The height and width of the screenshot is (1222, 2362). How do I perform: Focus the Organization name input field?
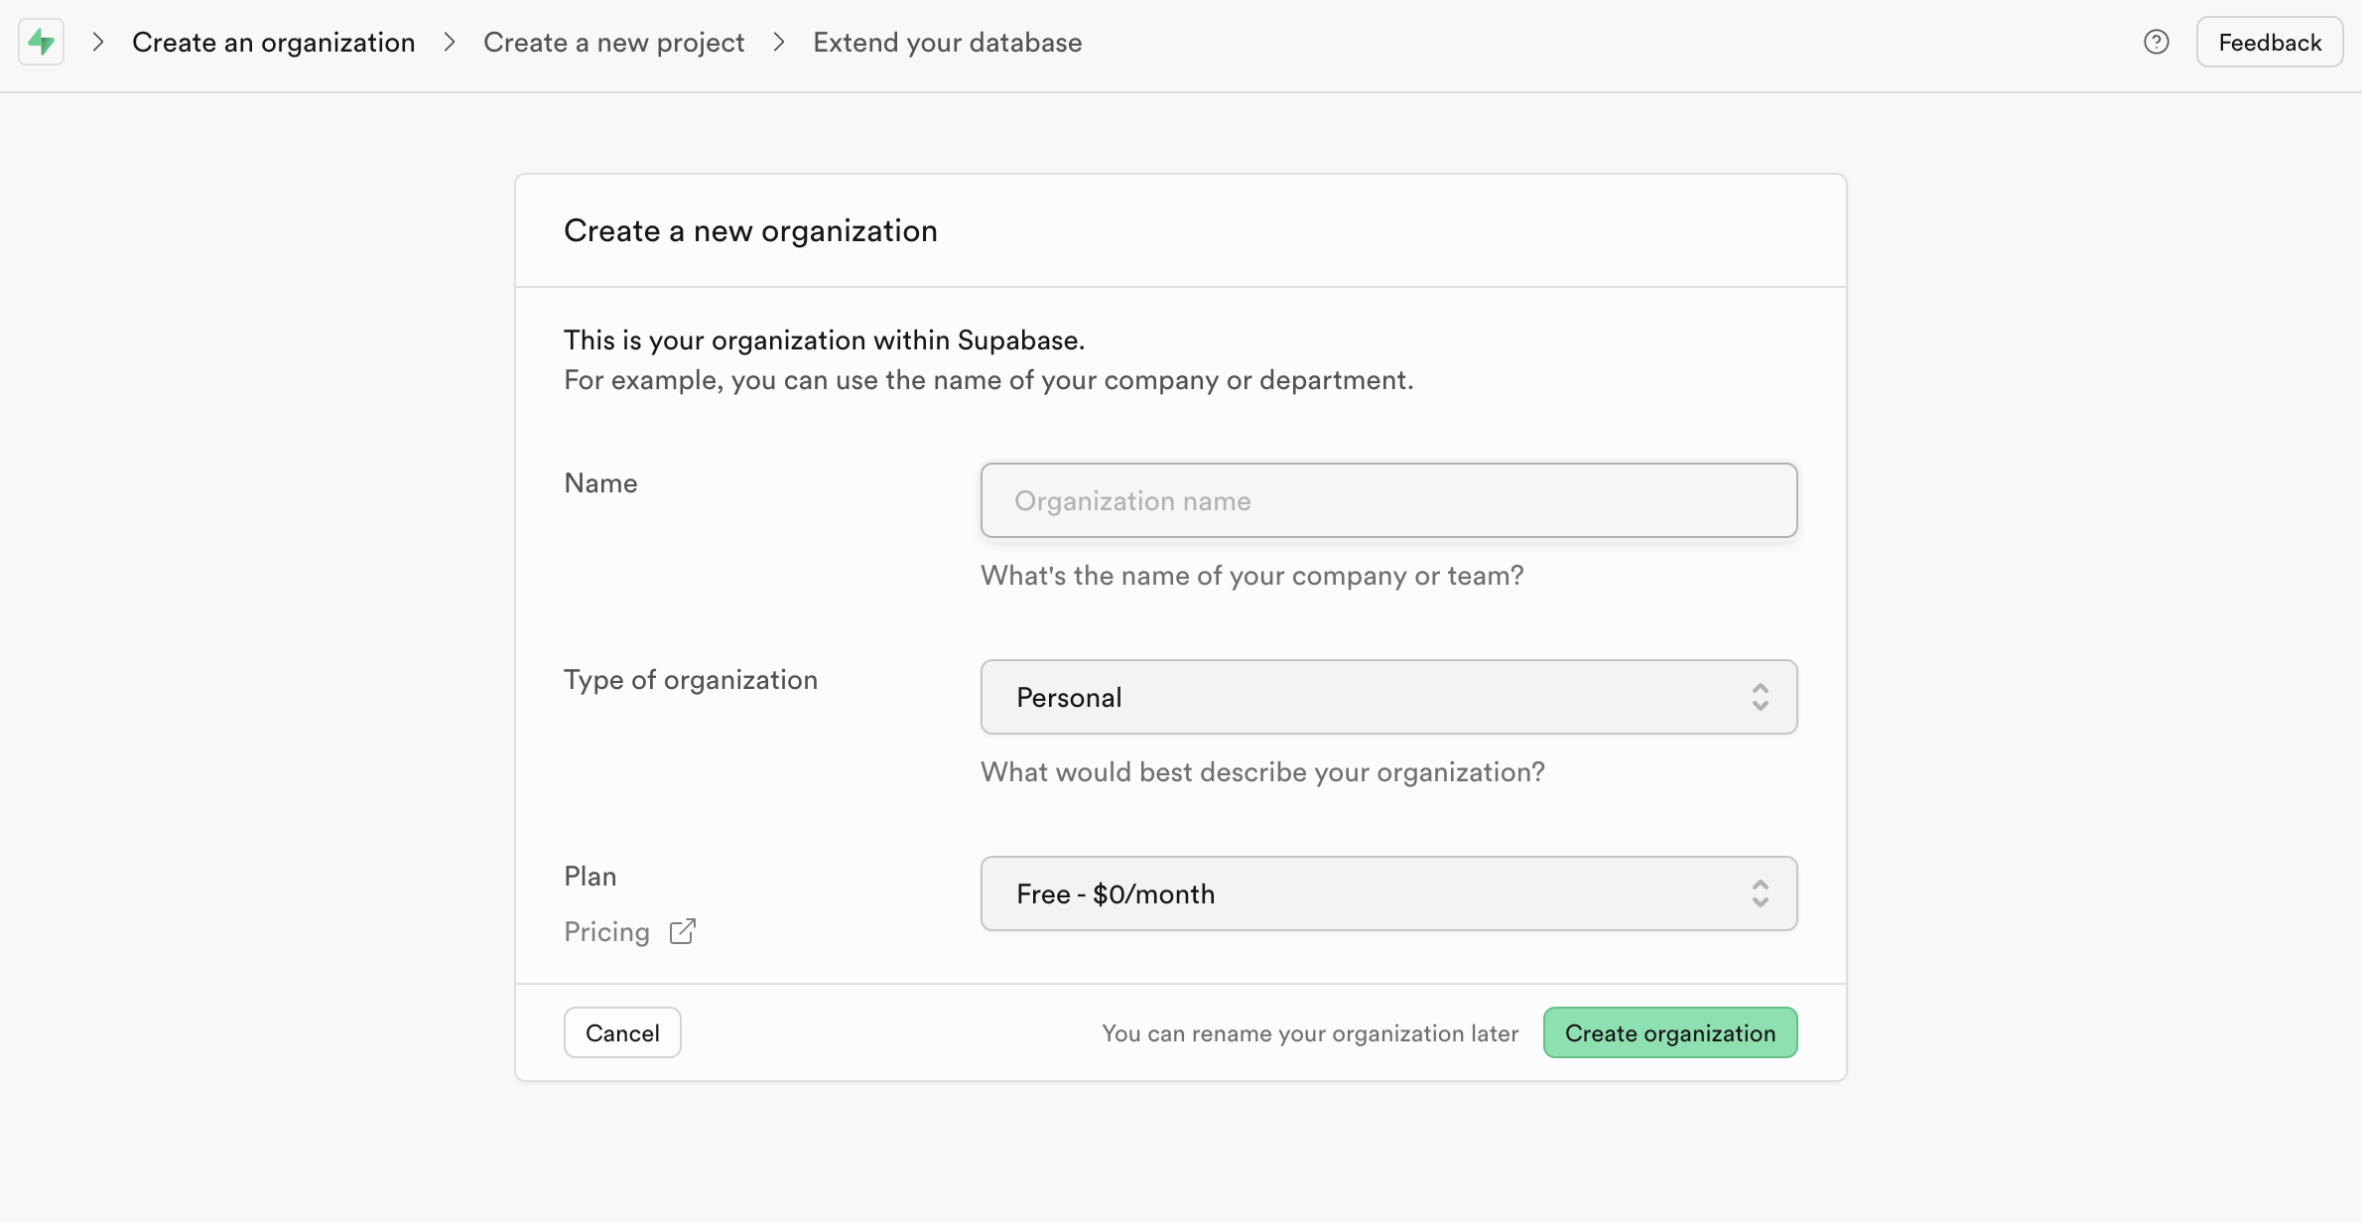(1388, 500)
